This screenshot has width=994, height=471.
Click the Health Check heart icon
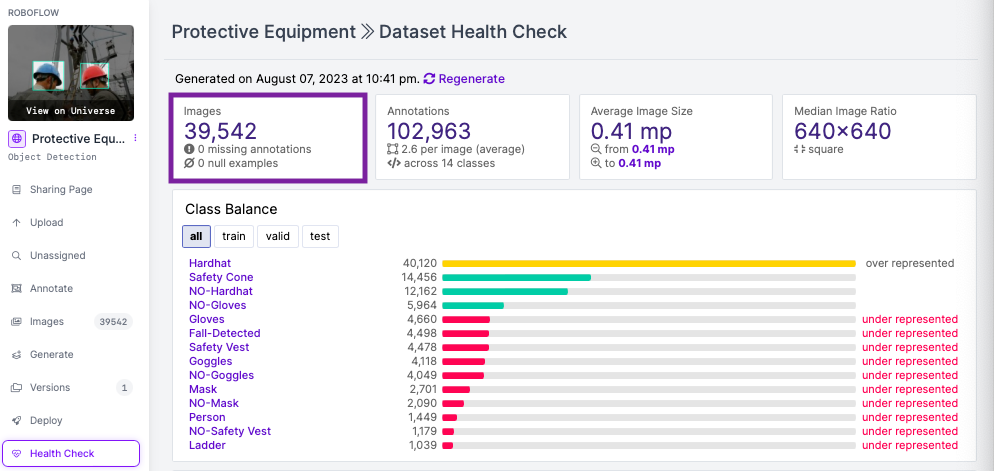(17, 453)
